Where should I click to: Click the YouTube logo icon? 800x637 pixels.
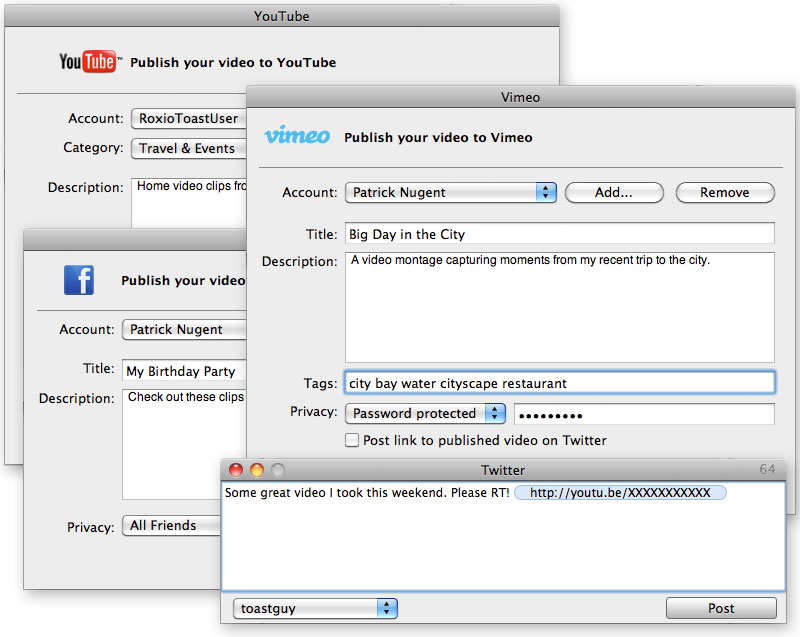[x=88, y=62]
